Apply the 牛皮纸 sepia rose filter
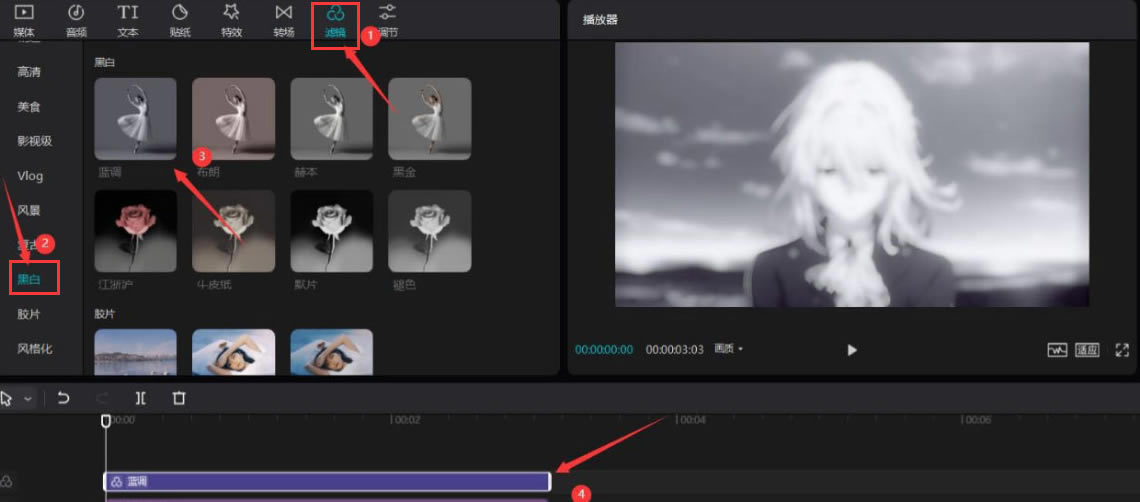This screenshot has width=1140, height=502. point(233,231)
